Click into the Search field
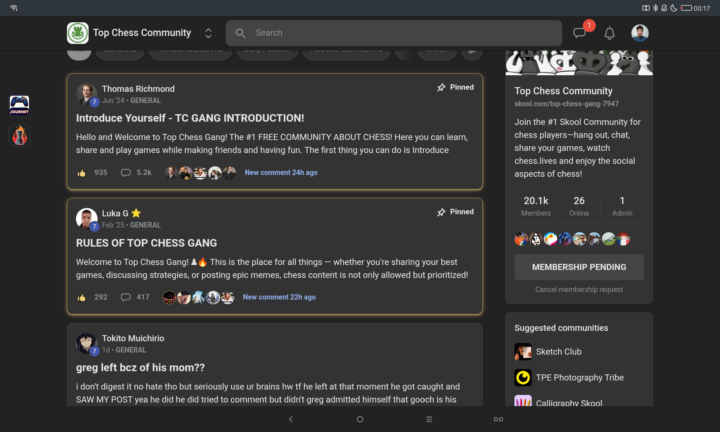720x432 pixels. (x=394, y=33)
